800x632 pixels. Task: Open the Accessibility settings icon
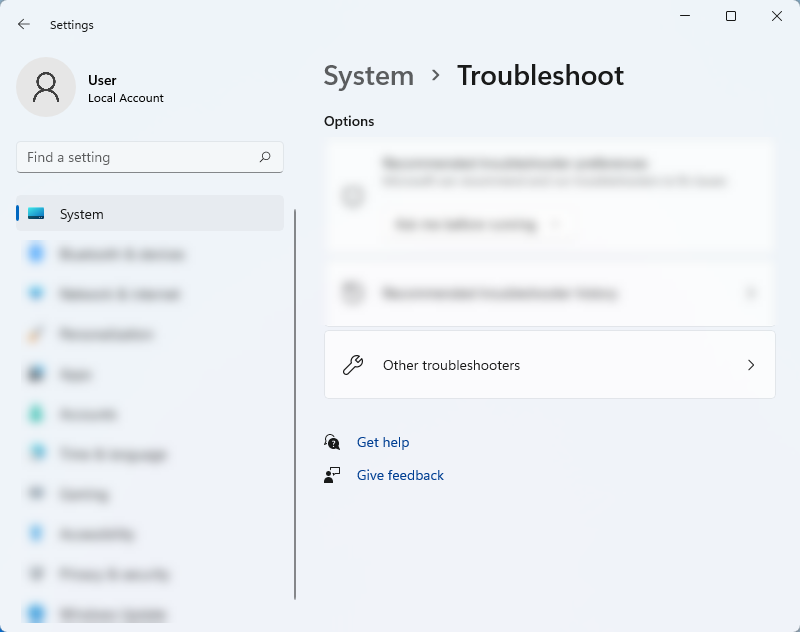click(37, 534)
